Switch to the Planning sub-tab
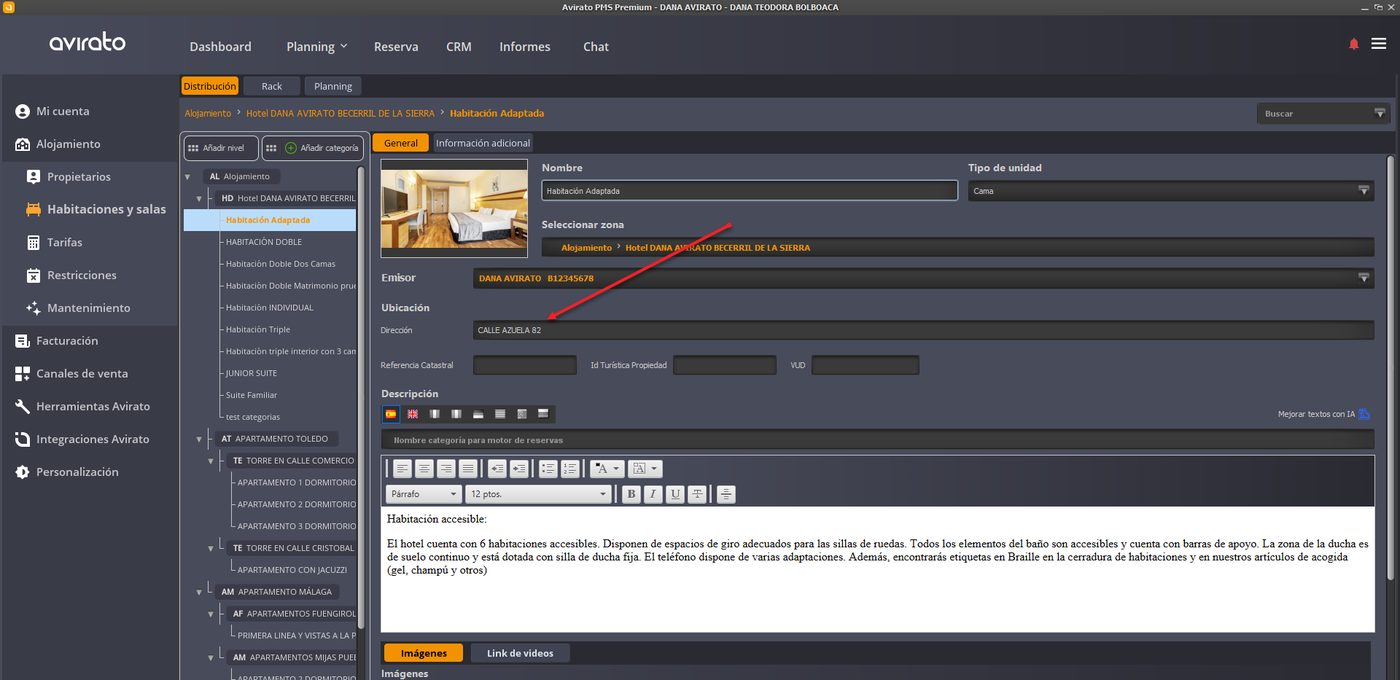Image resolution: width=1400 pixels, height=680 pixels. pos(333,86)
